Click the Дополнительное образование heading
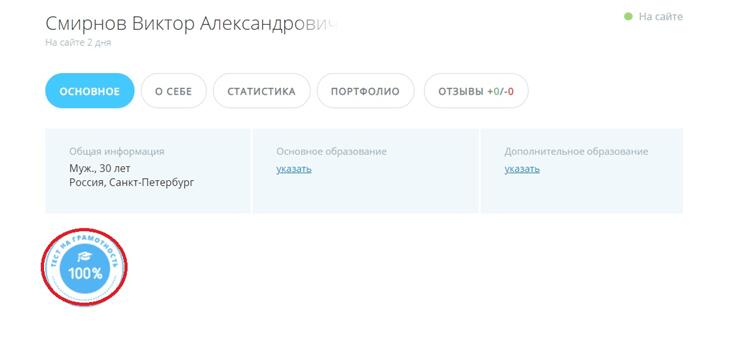The image size is (736, 360). point(576,152)
